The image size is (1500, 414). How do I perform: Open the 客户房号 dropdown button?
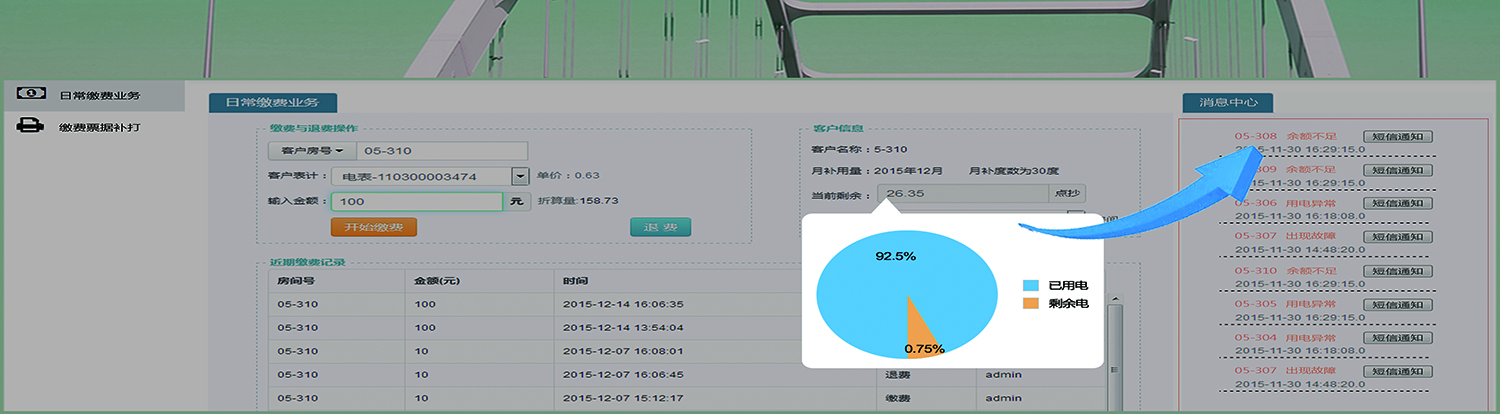[311, 151]
